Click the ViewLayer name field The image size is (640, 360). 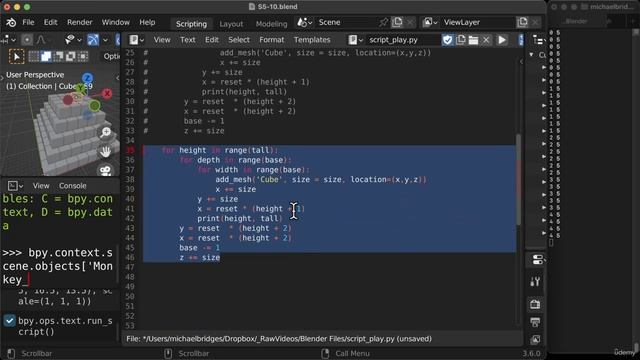click(x=478, y=22)
